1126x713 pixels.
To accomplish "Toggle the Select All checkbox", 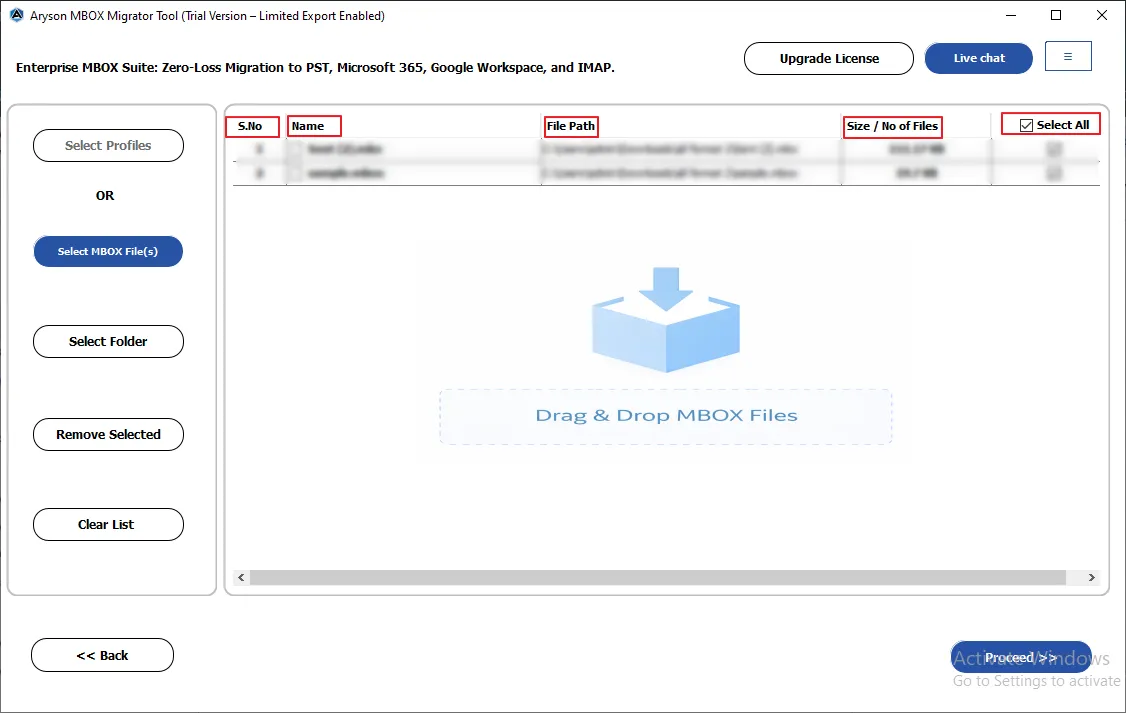I will [x=1027, y=126].
